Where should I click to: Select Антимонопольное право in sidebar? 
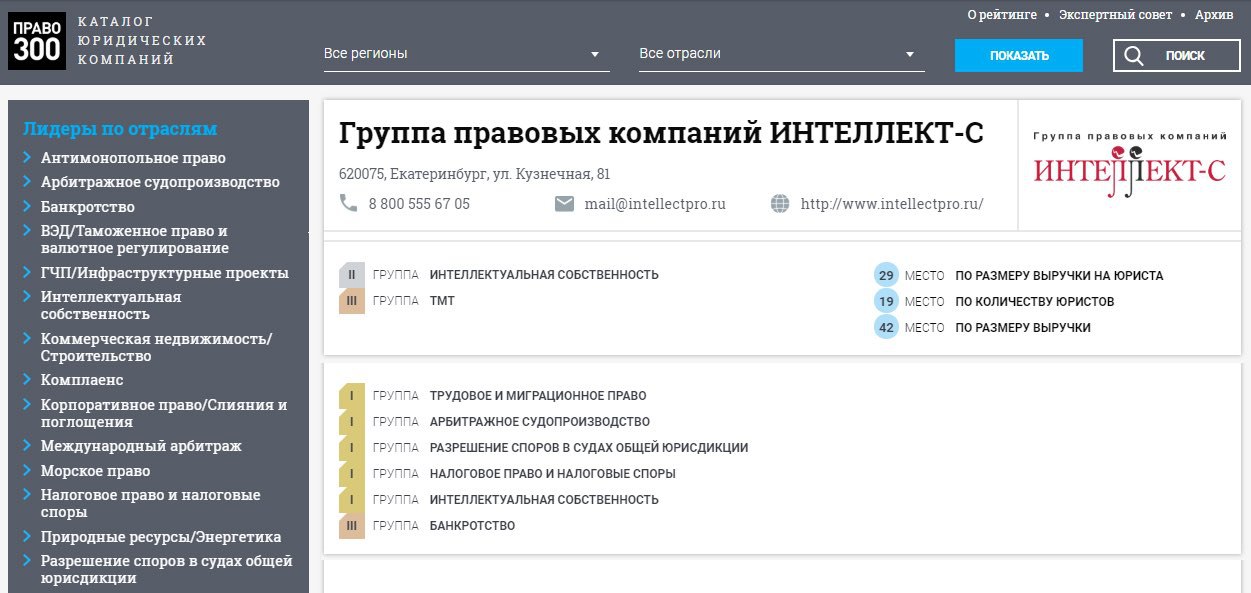tap(133, 158)
